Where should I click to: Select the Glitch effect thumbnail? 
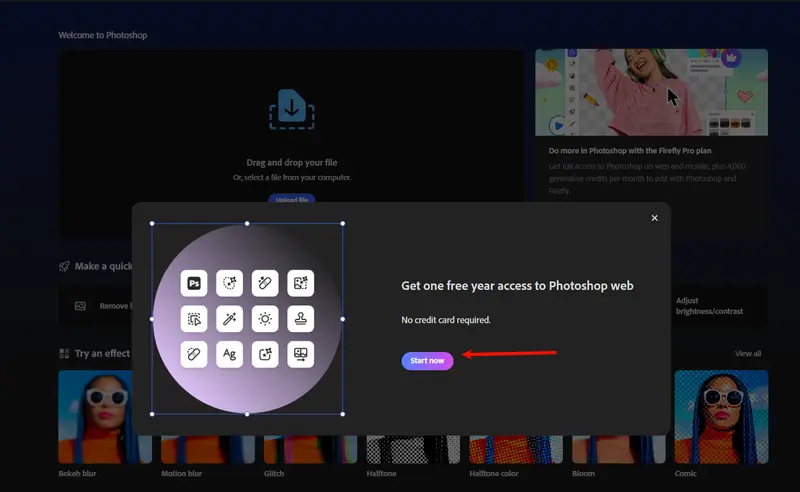tap(310, 449)
